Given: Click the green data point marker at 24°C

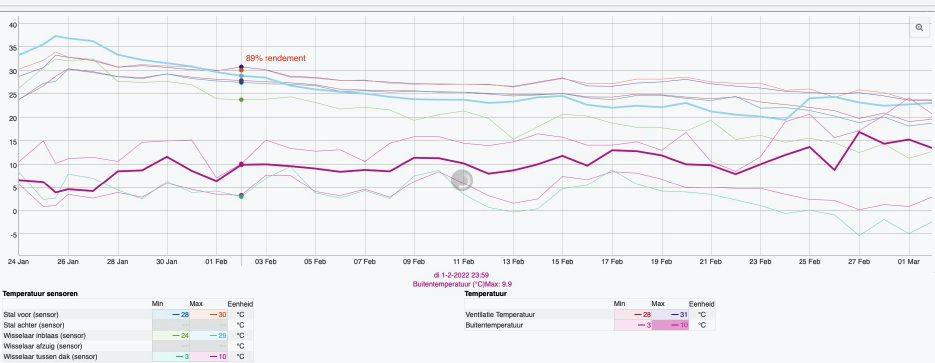Looking at the screenshot, I should point(242,100).
